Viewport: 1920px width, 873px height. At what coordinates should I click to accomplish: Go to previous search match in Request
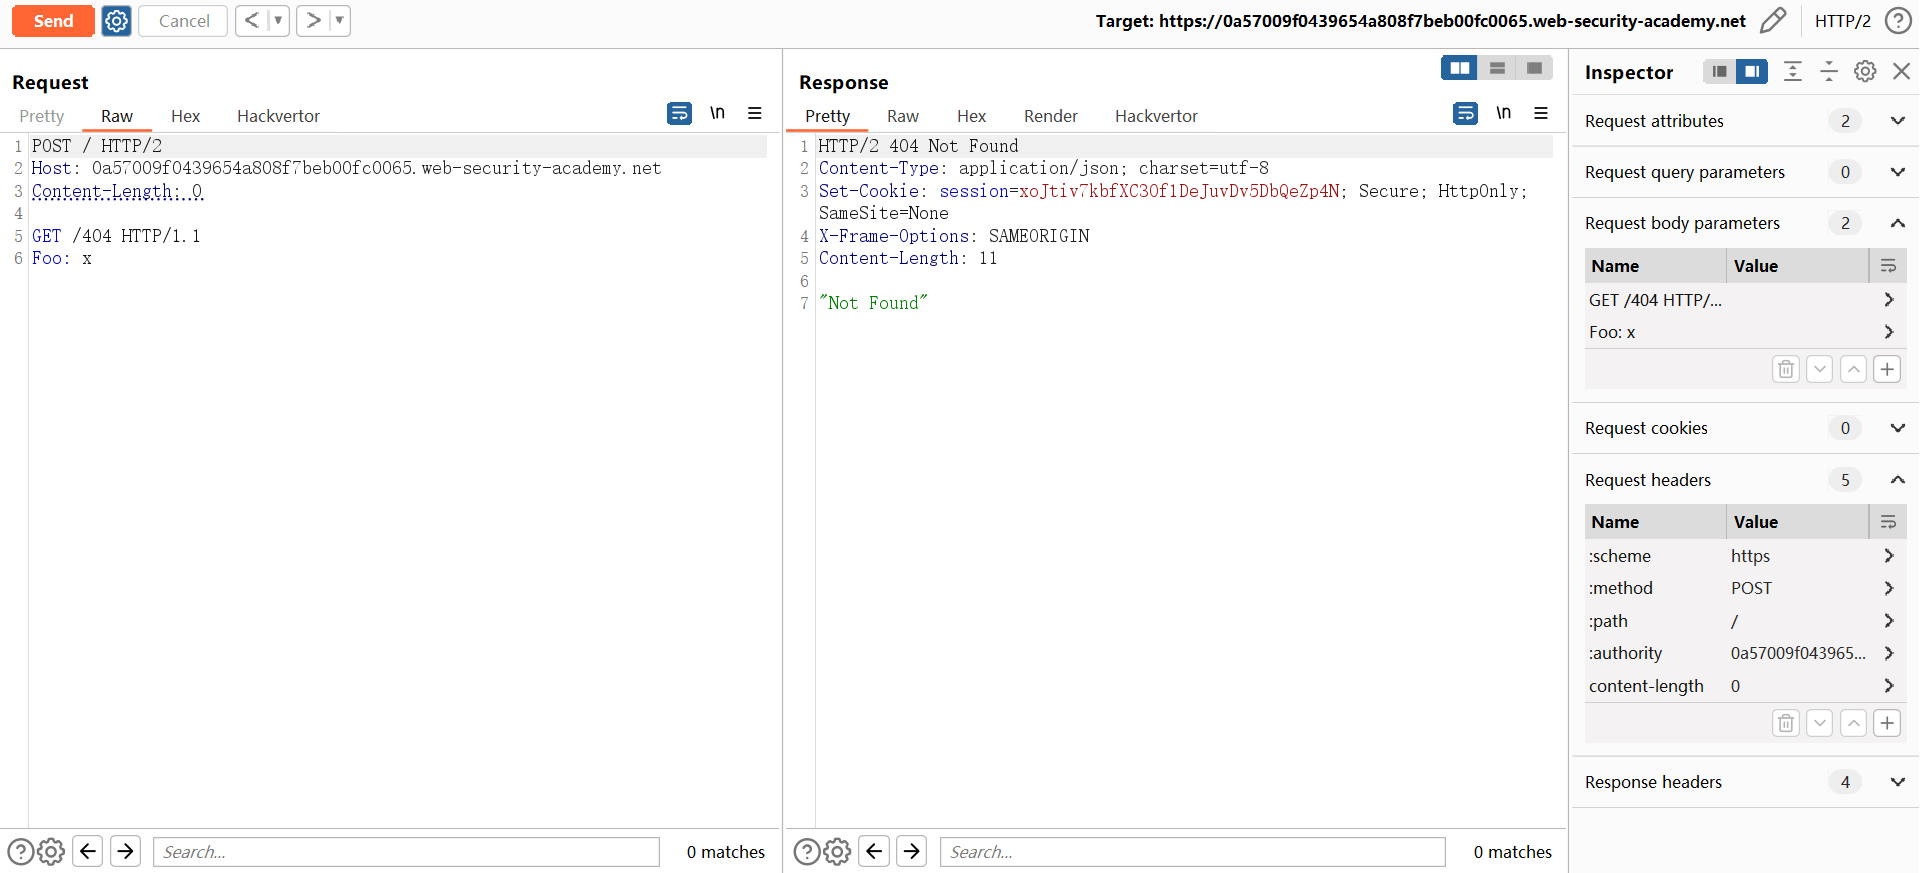[x=88, y=851]
